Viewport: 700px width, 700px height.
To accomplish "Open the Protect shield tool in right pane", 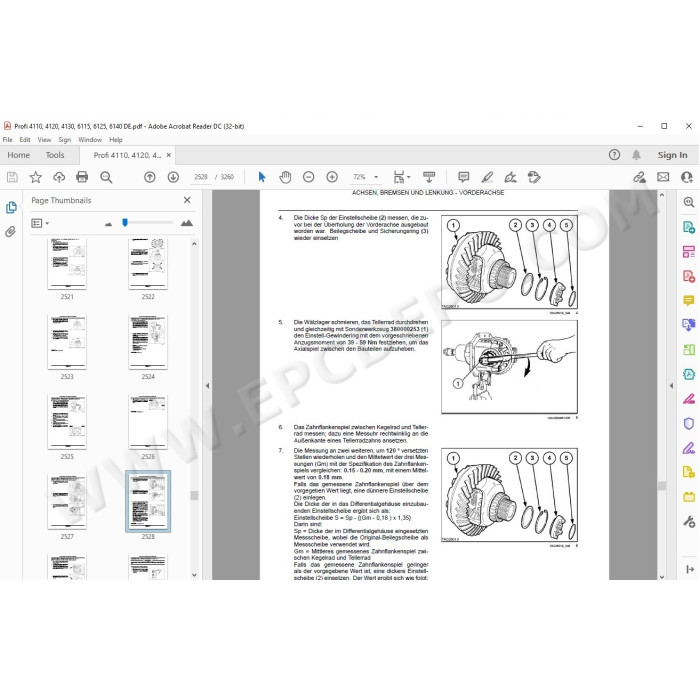I will [689, 423].
